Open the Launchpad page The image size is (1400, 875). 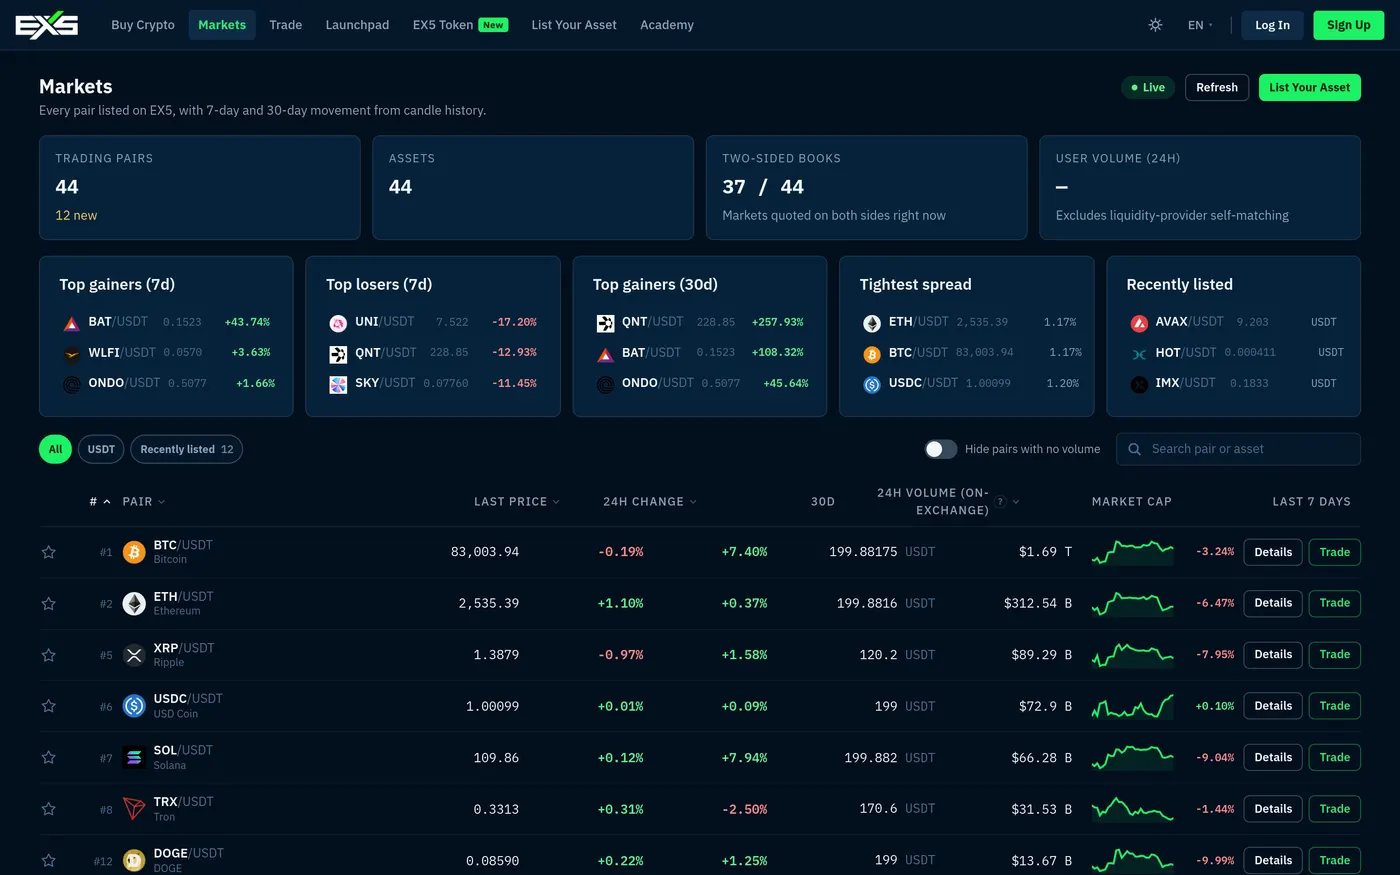tap(357, 25)
